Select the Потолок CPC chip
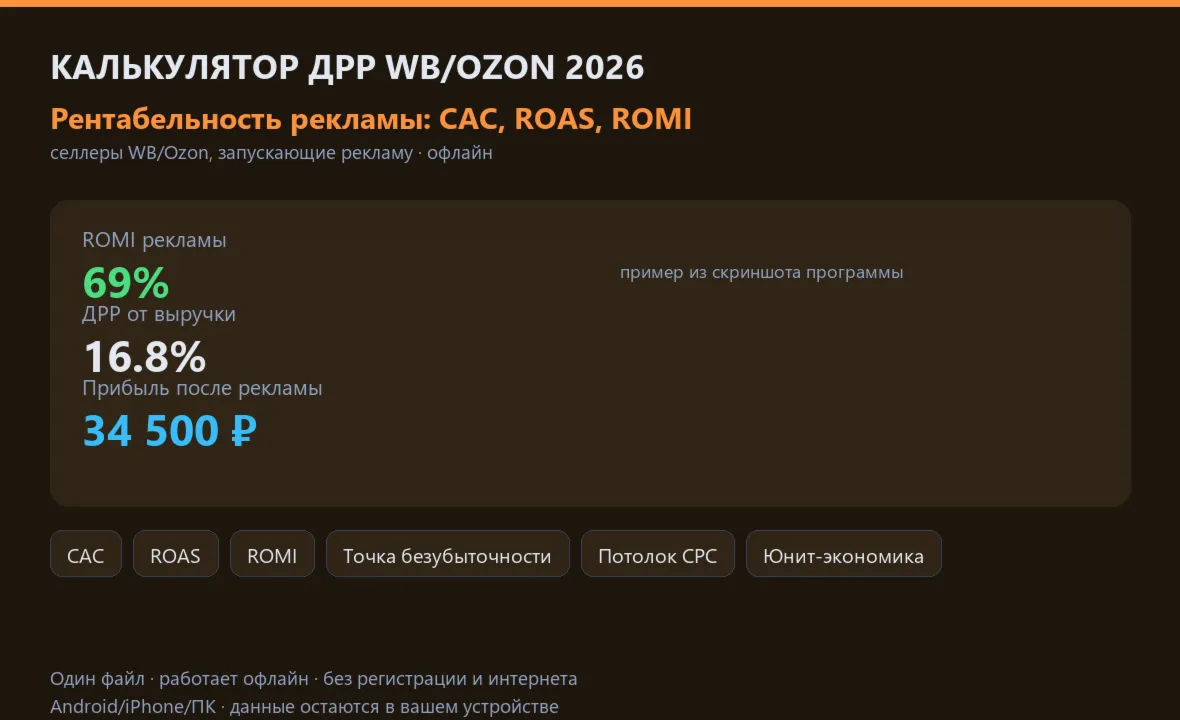The width and height of the screenshot is (1180, 720). (x=657, y=554)
